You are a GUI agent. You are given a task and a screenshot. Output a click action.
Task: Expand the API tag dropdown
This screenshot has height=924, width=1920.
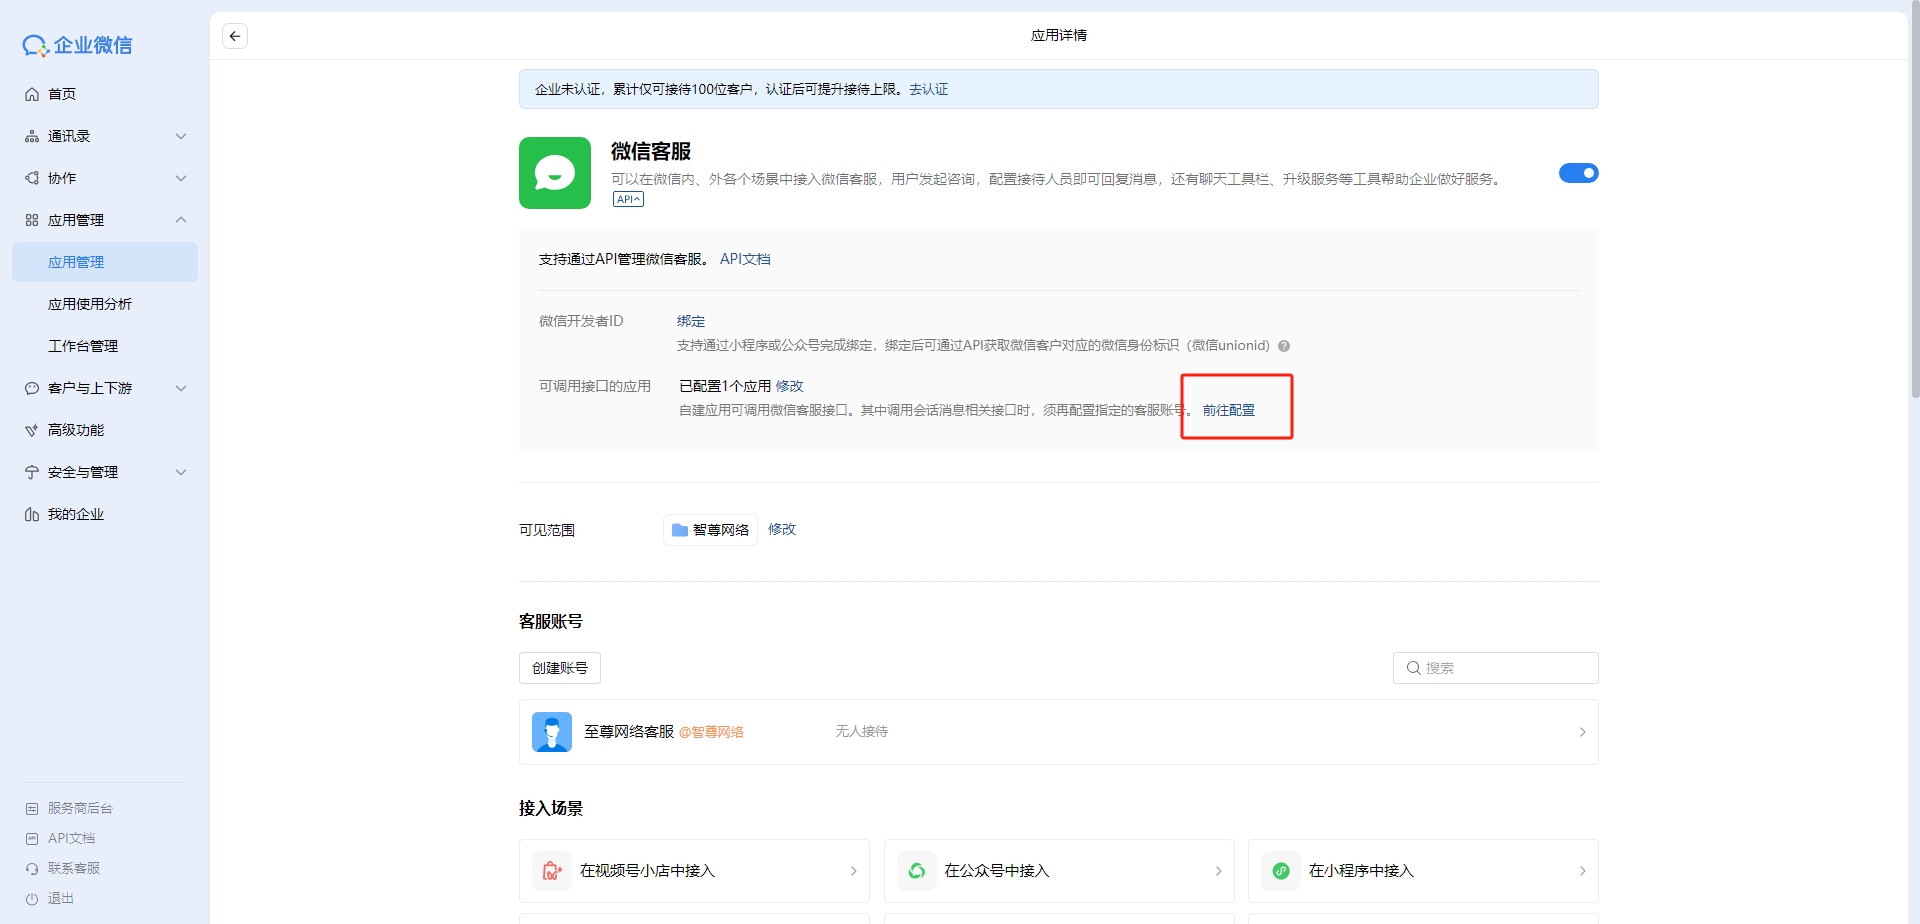coord(628,199)
